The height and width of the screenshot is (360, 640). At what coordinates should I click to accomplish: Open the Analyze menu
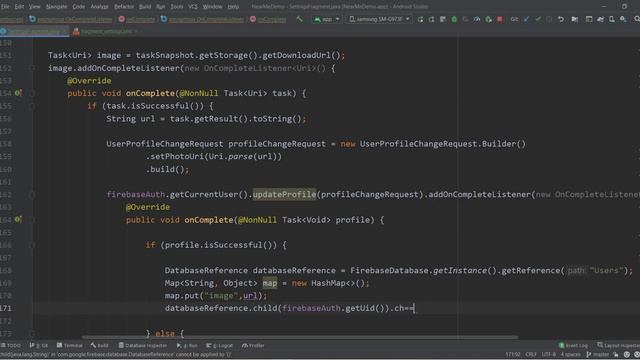coord(100,7)
